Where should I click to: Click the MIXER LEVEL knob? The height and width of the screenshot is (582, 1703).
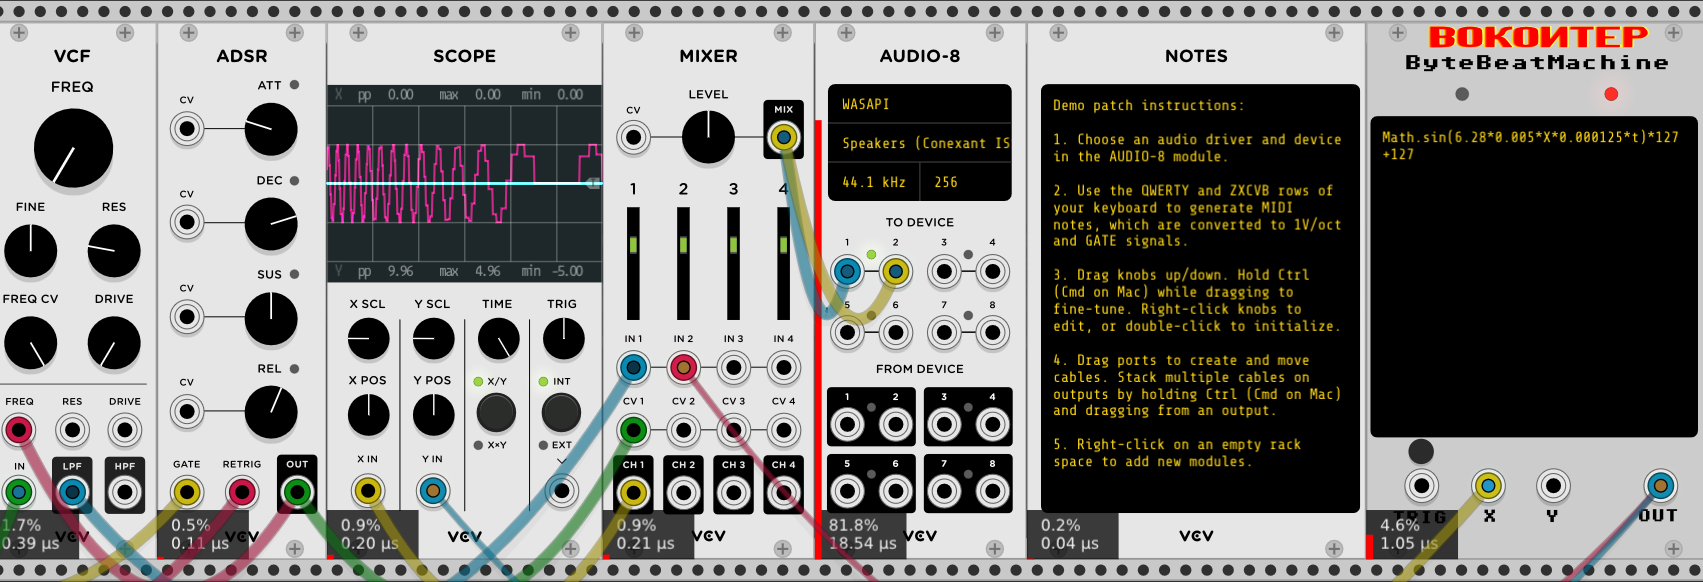pos(708,137)
